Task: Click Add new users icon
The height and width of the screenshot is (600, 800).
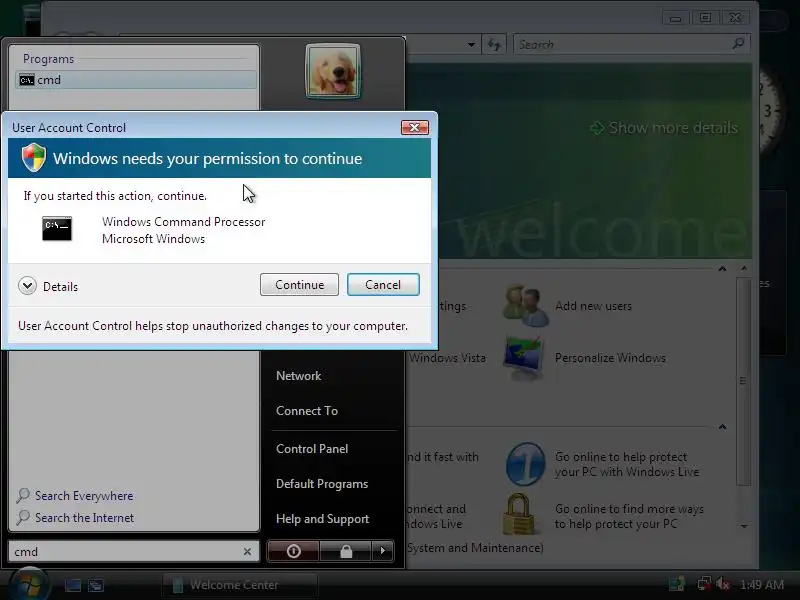Action: pos(526,306)
